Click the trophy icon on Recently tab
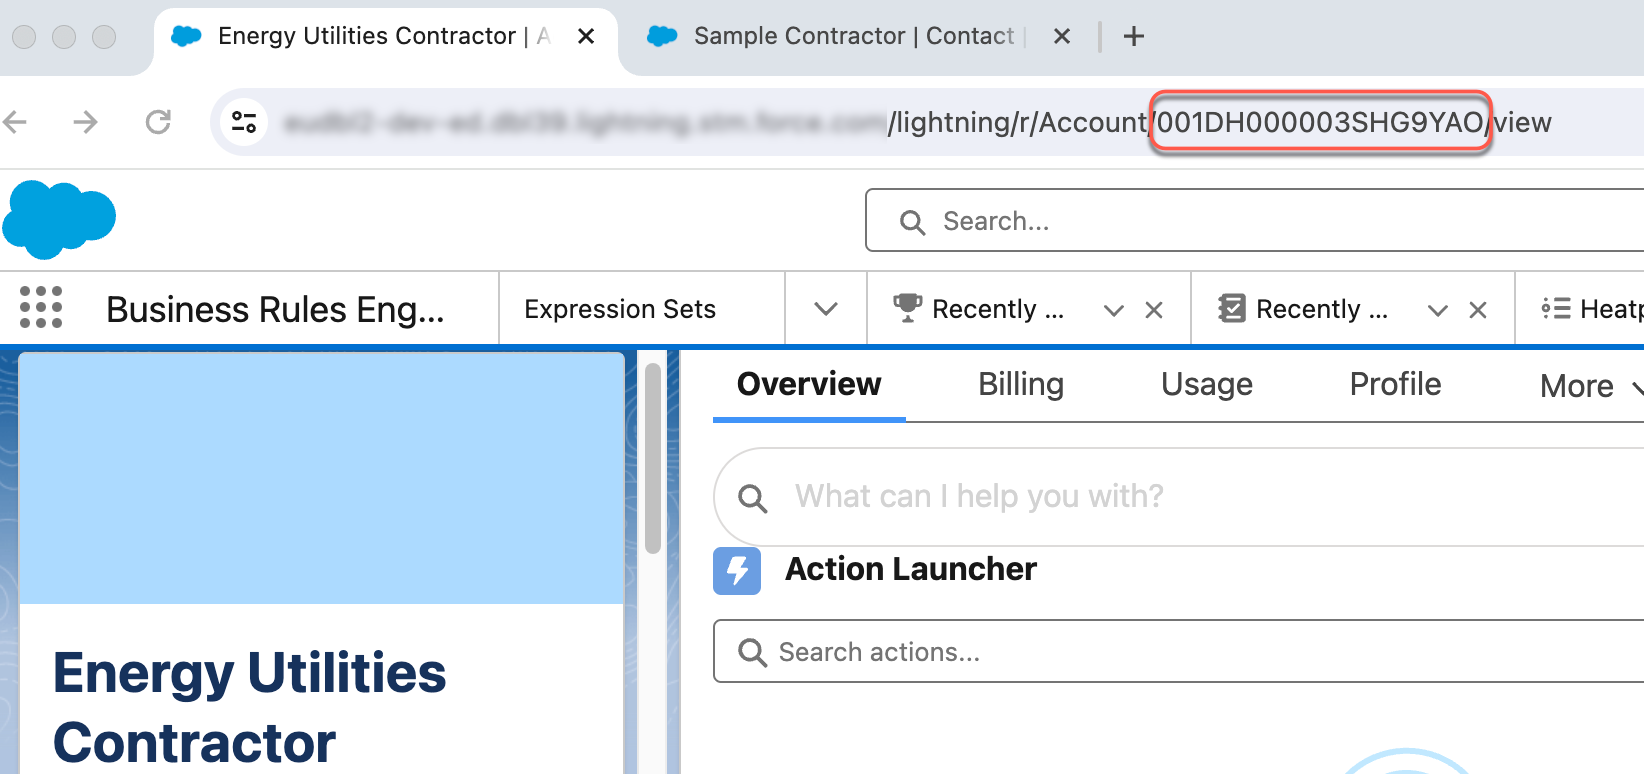1644x774 pixels. [907, 308]
